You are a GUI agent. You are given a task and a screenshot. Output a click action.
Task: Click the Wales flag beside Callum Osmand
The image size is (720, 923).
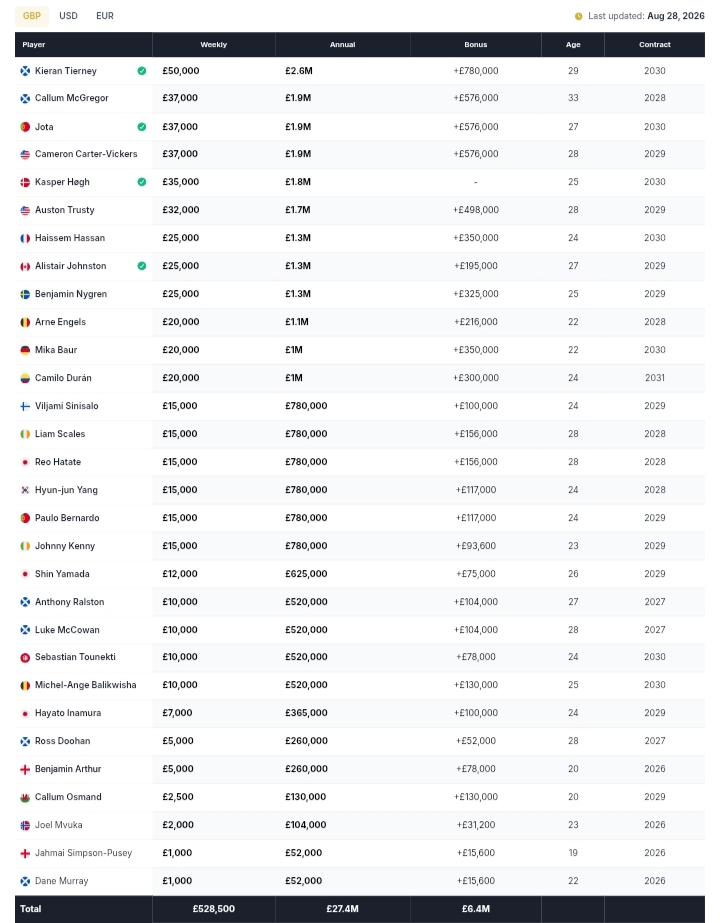point(25,797)
